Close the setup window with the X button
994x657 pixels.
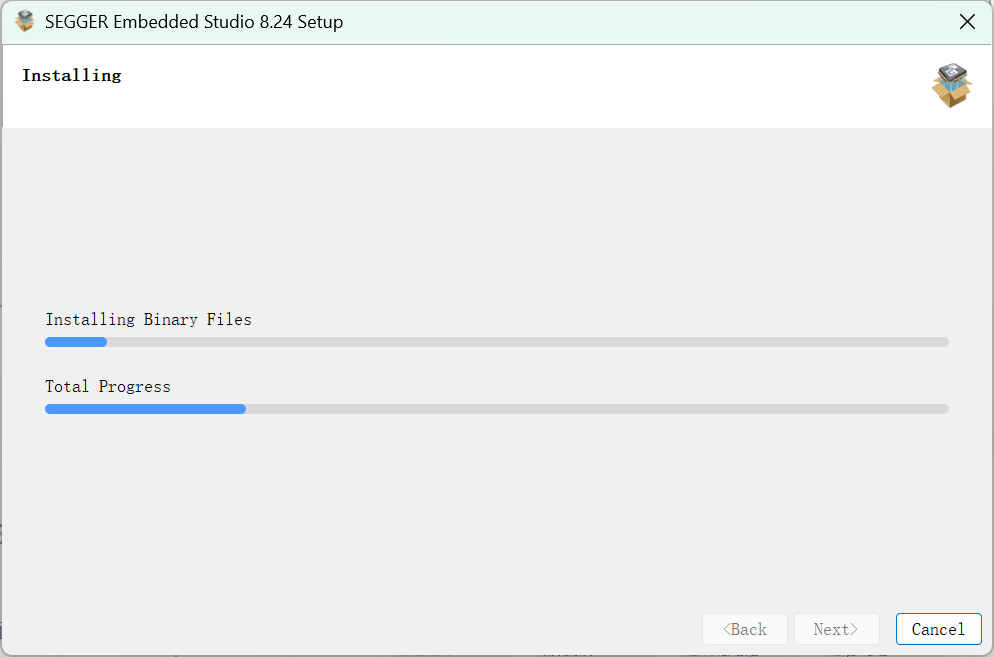point(967,21)
